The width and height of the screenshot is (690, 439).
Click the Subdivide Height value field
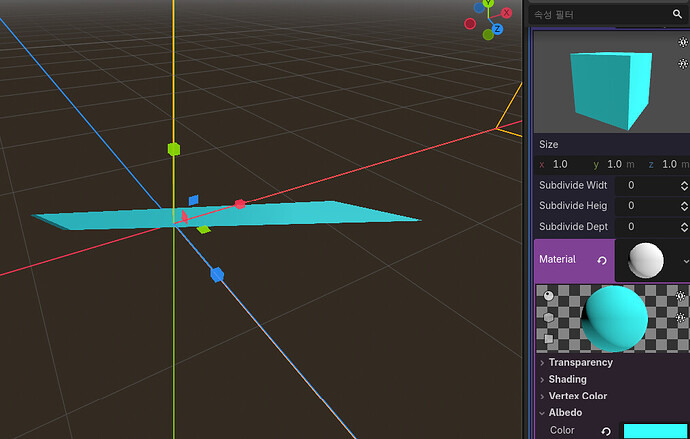[x=647, y=206]
